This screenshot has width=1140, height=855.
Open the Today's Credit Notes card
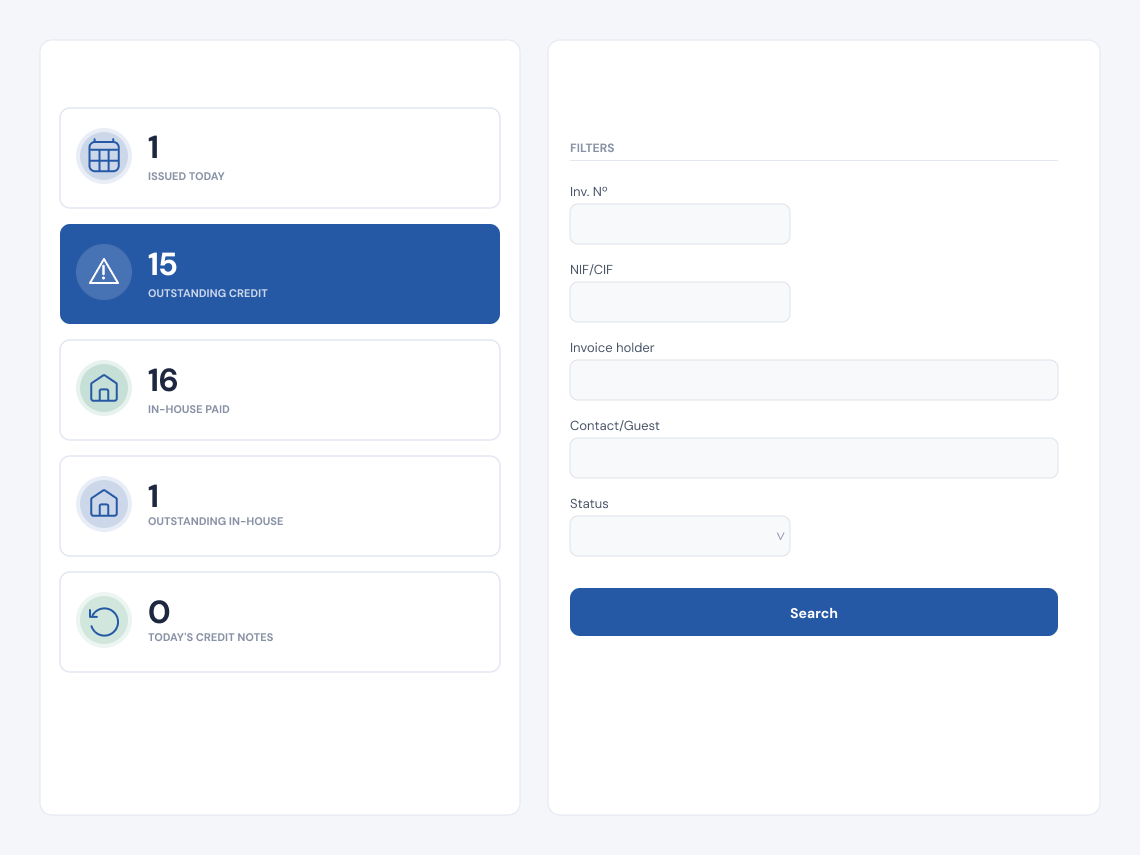(x=280, y=622)
